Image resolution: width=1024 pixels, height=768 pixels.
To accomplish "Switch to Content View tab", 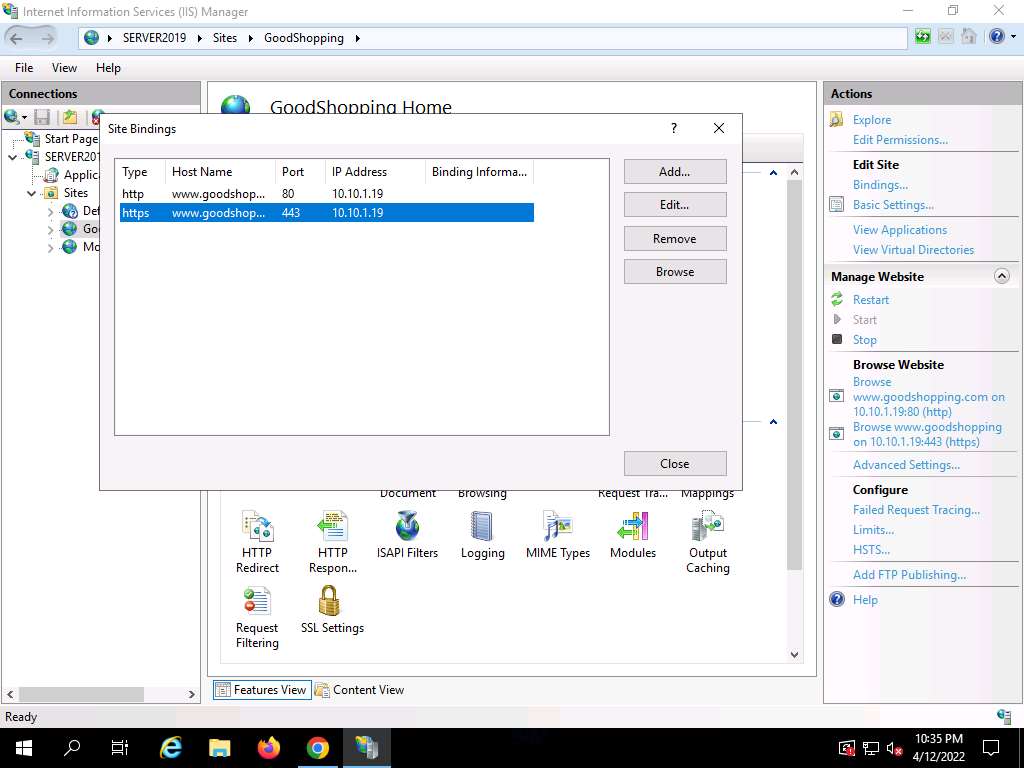I will (x=359, y=690).
